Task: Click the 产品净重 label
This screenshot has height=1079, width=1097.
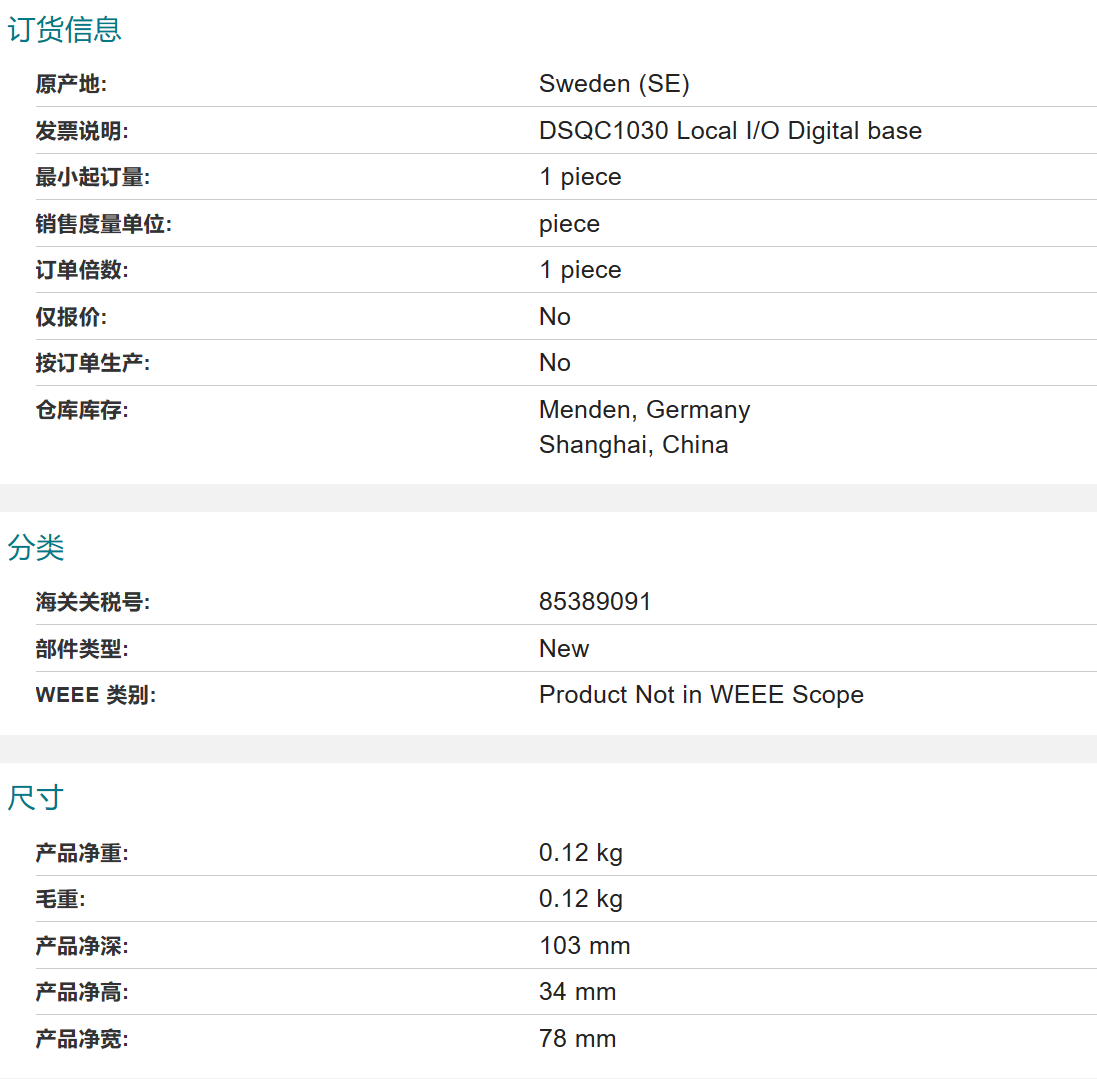Action: point(82,853)
